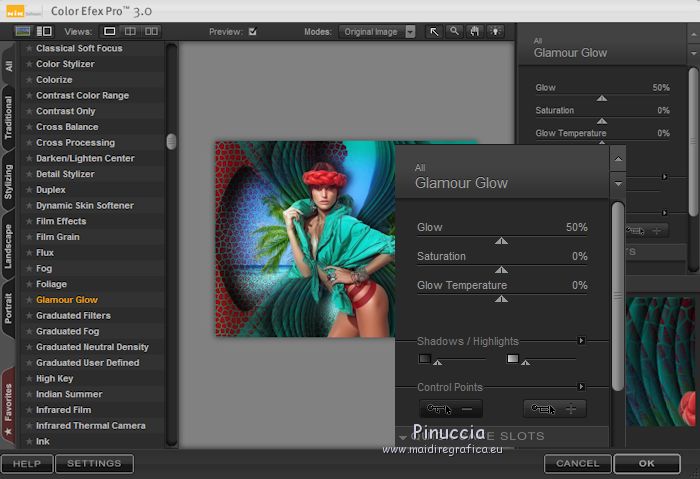
Task: Select the zoom magnifier tool
Action: coord(454,32)
